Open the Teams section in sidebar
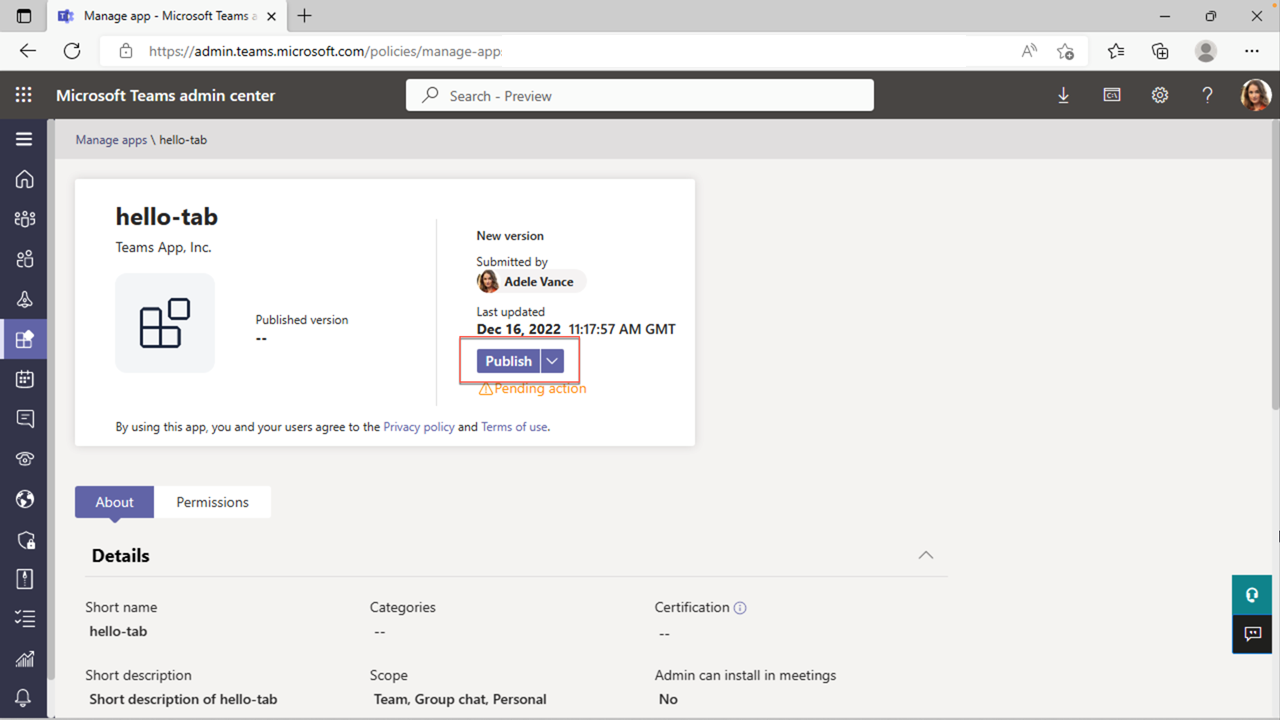The image size is (1280, 720). [24, 219]
